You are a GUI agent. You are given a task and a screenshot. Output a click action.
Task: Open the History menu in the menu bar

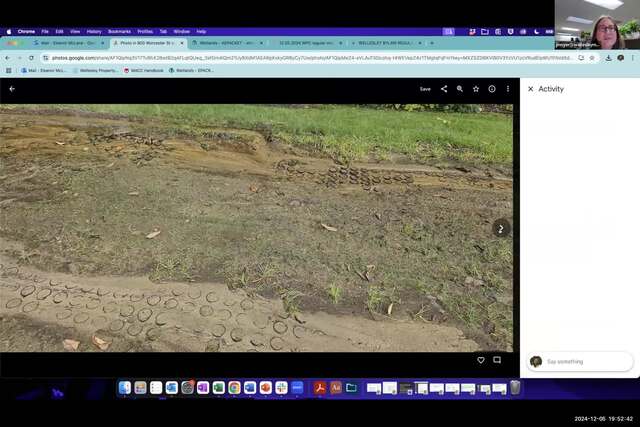[93, 31]
